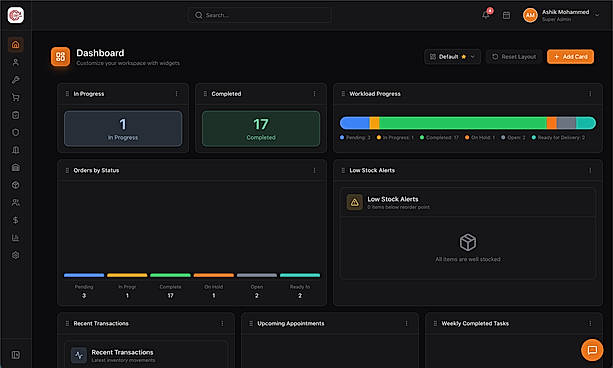Click the teal Ready for Delivery bar segment
The width and height of the screenshot is (613, 368).
[586, 123]
